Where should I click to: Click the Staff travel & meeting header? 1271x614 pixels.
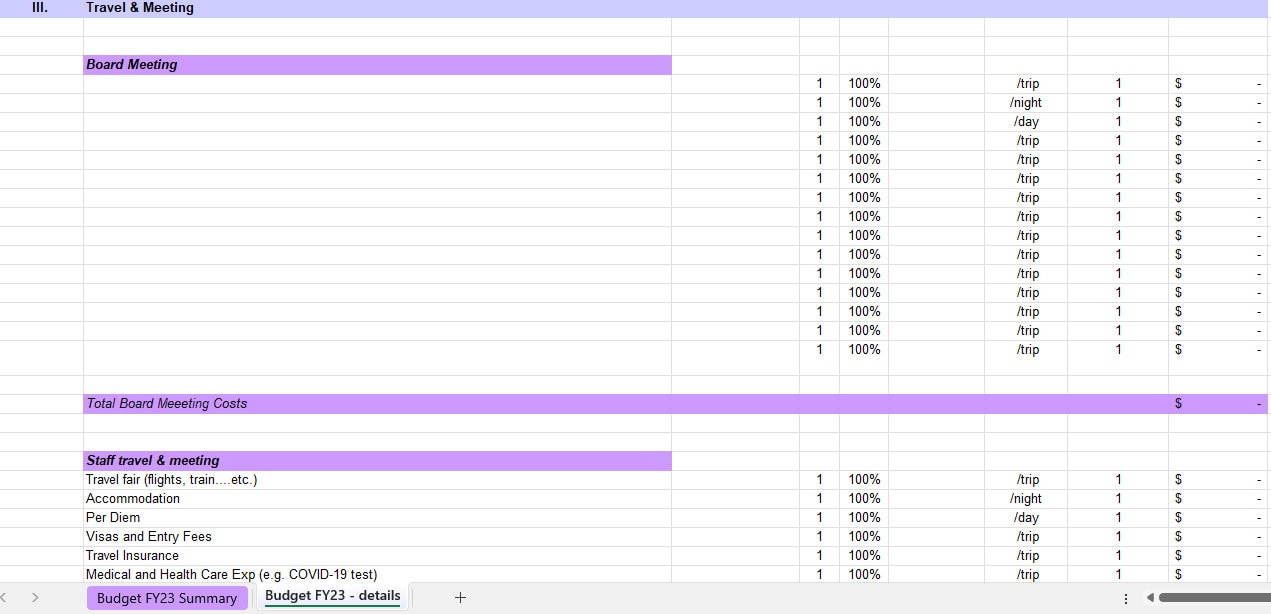152,460
